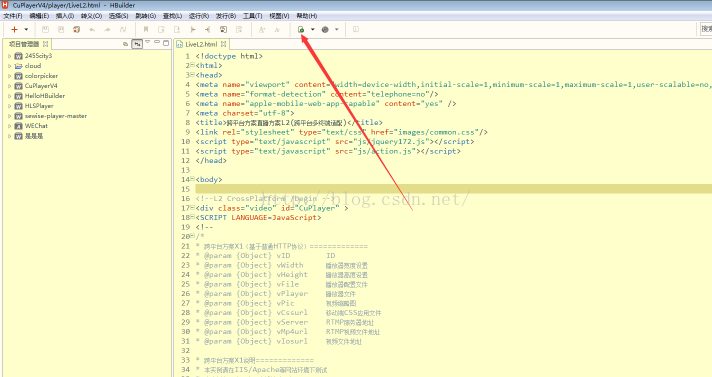
Task: Click the HBuilder app icon in the title bar
Action: point(5,5)
